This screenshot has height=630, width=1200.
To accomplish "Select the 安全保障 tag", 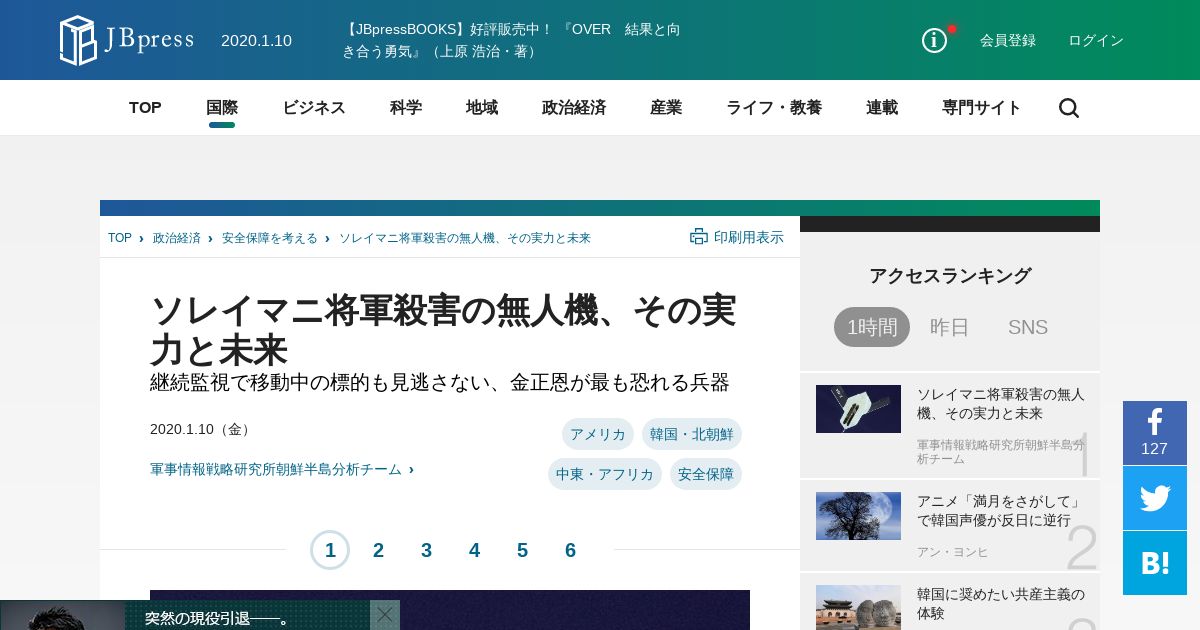I will point(706,474).
